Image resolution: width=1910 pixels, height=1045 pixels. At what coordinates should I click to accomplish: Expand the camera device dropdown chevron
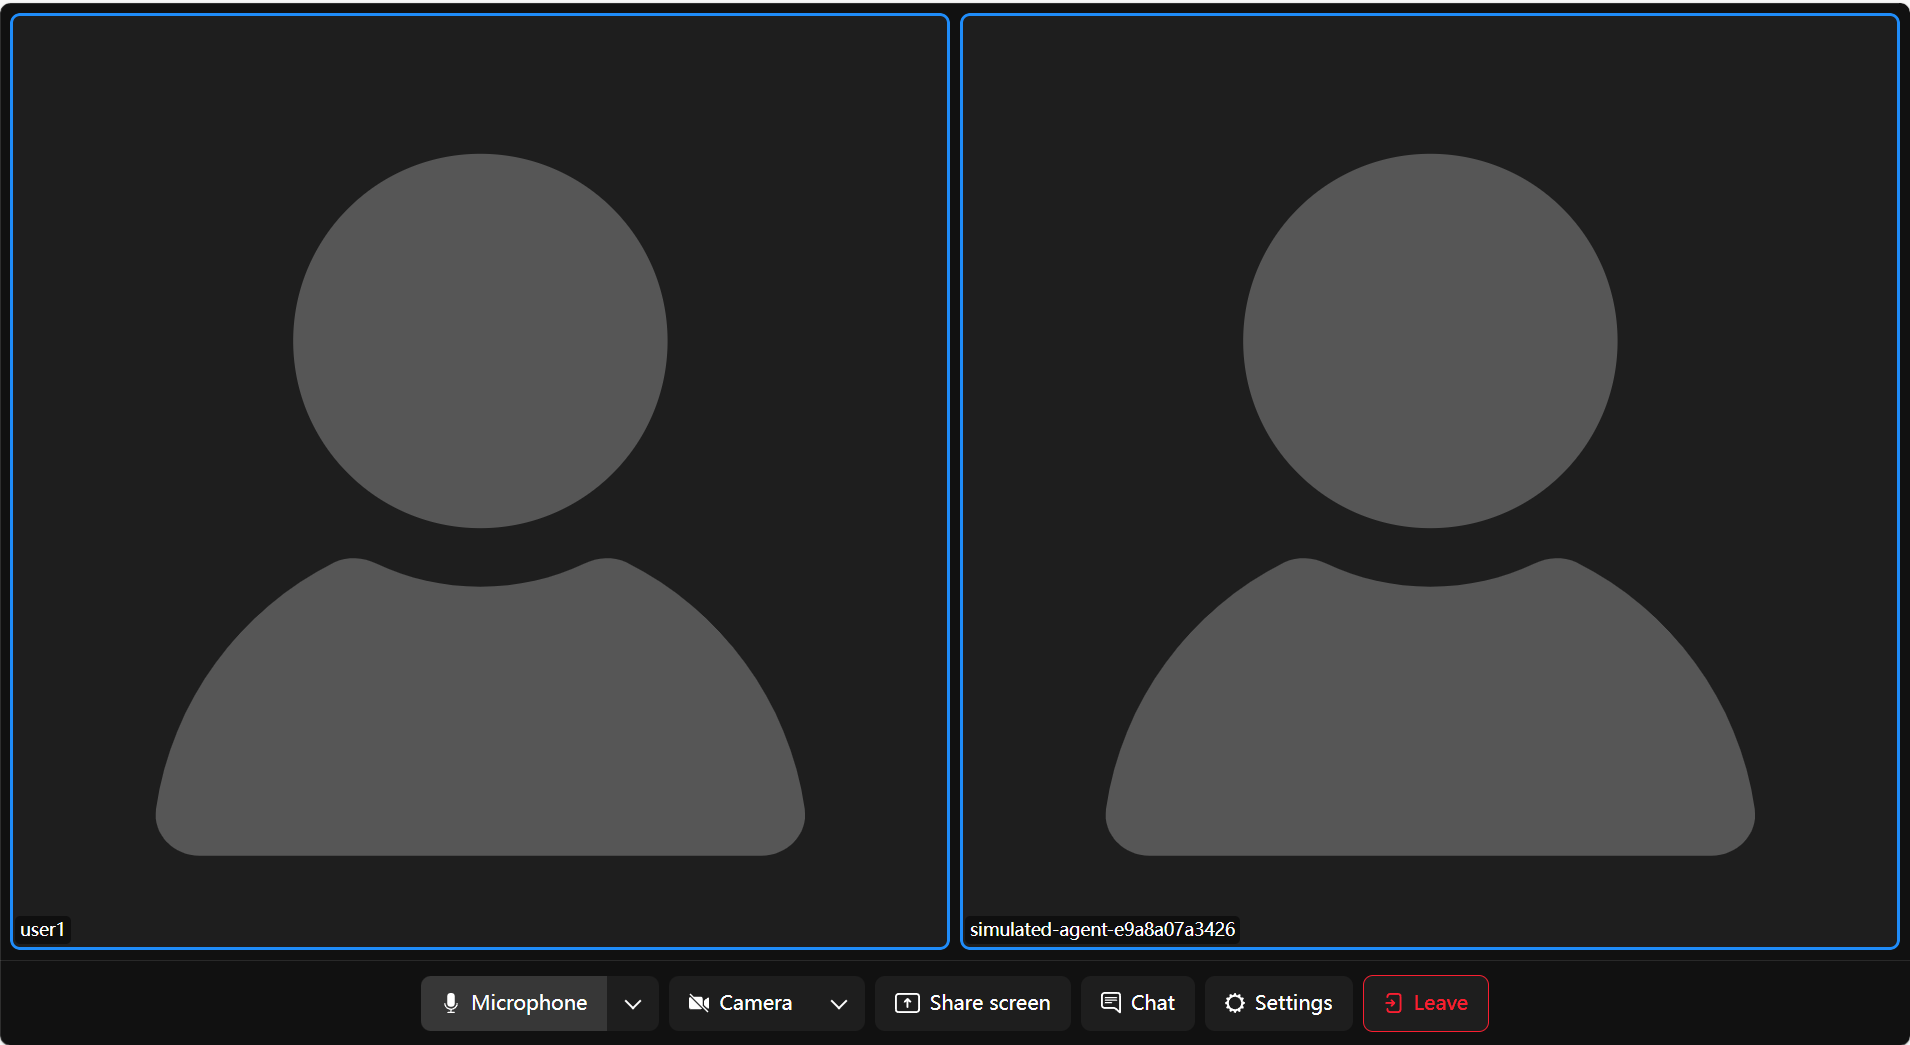(839, 1003)
